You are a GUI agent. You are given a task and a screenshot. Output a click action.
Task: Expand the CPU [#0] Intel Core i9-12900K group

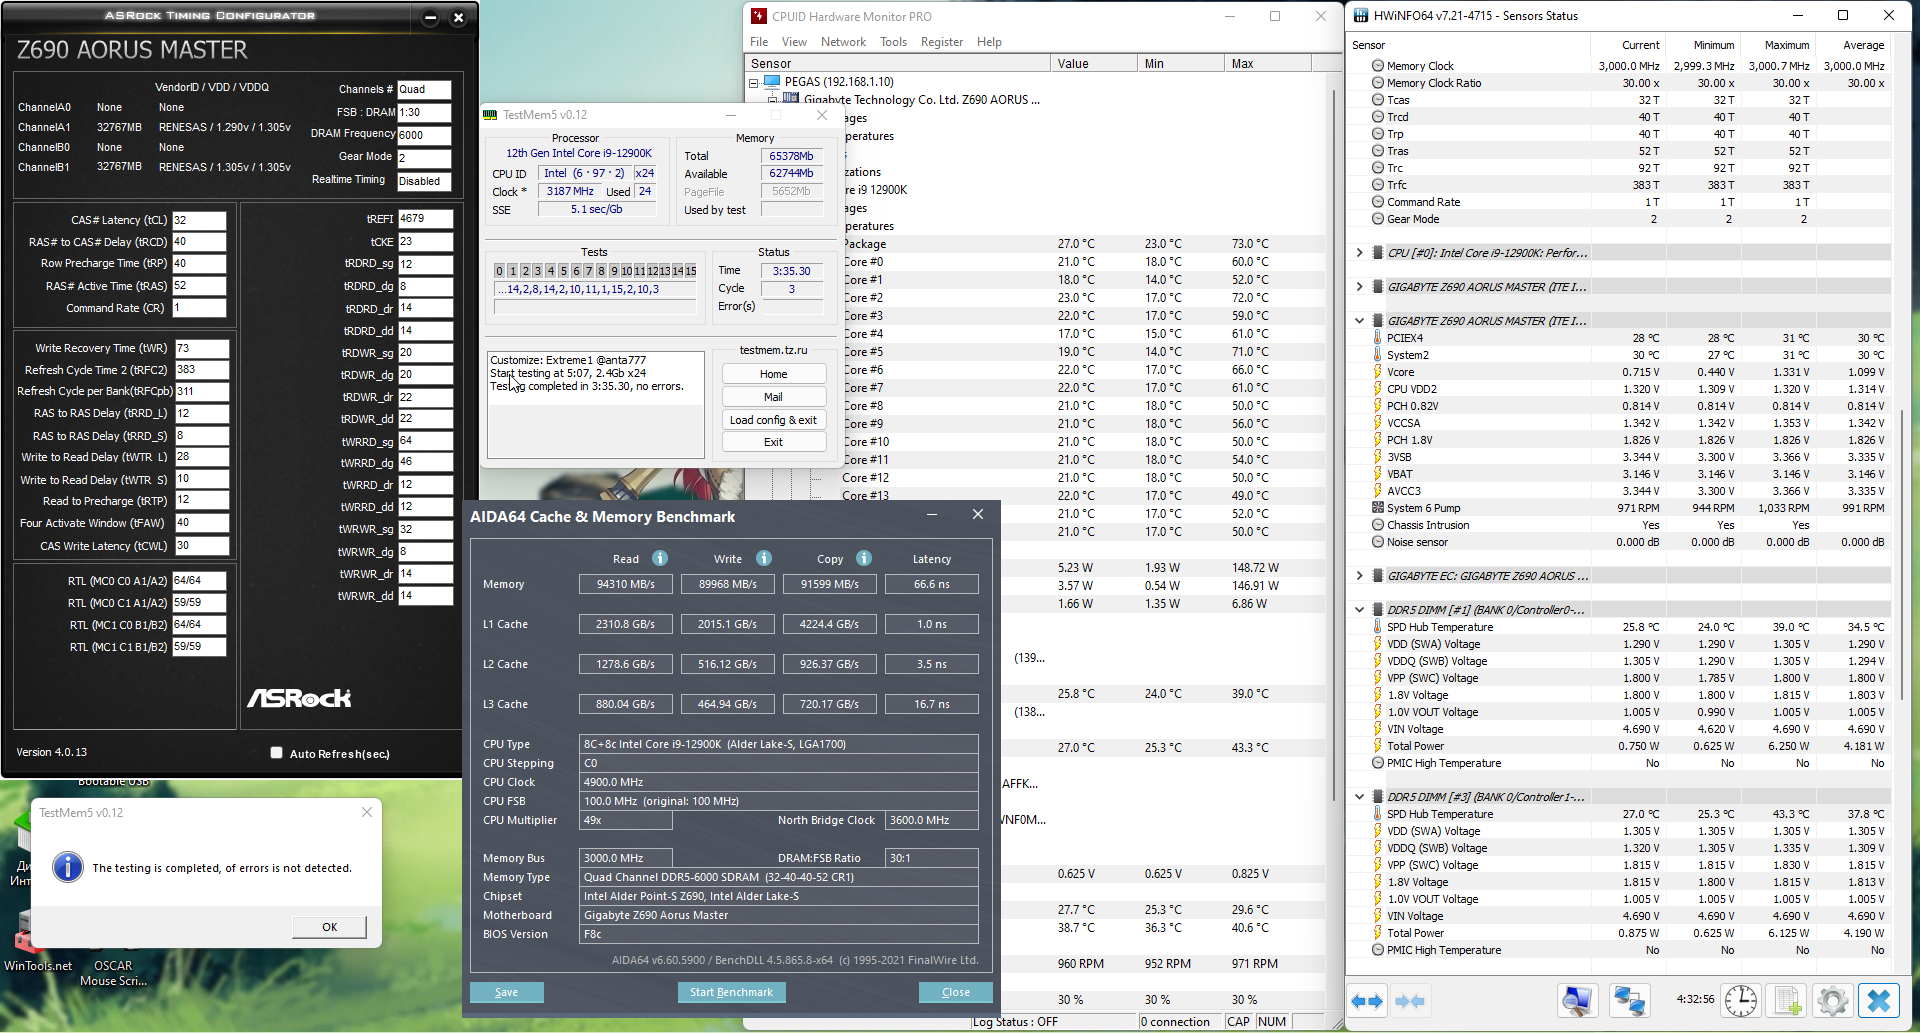pyautogui.click(x=1360, y=253)
